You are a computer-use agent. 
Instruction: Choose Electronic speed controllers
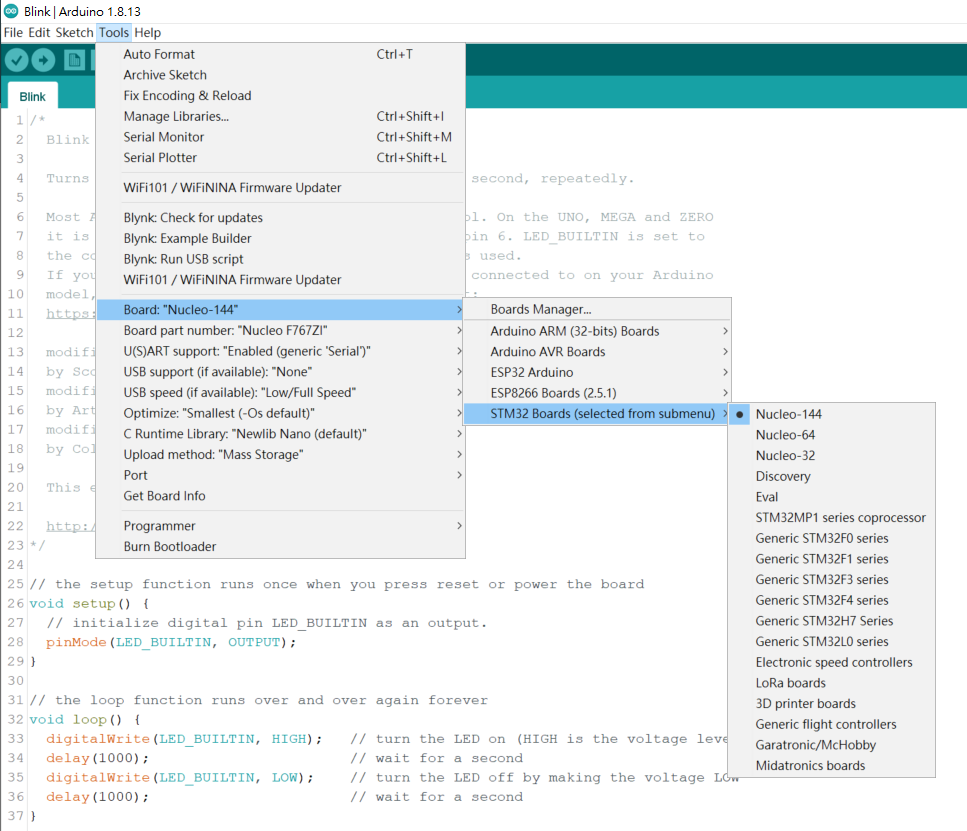(x=831, y=662)
